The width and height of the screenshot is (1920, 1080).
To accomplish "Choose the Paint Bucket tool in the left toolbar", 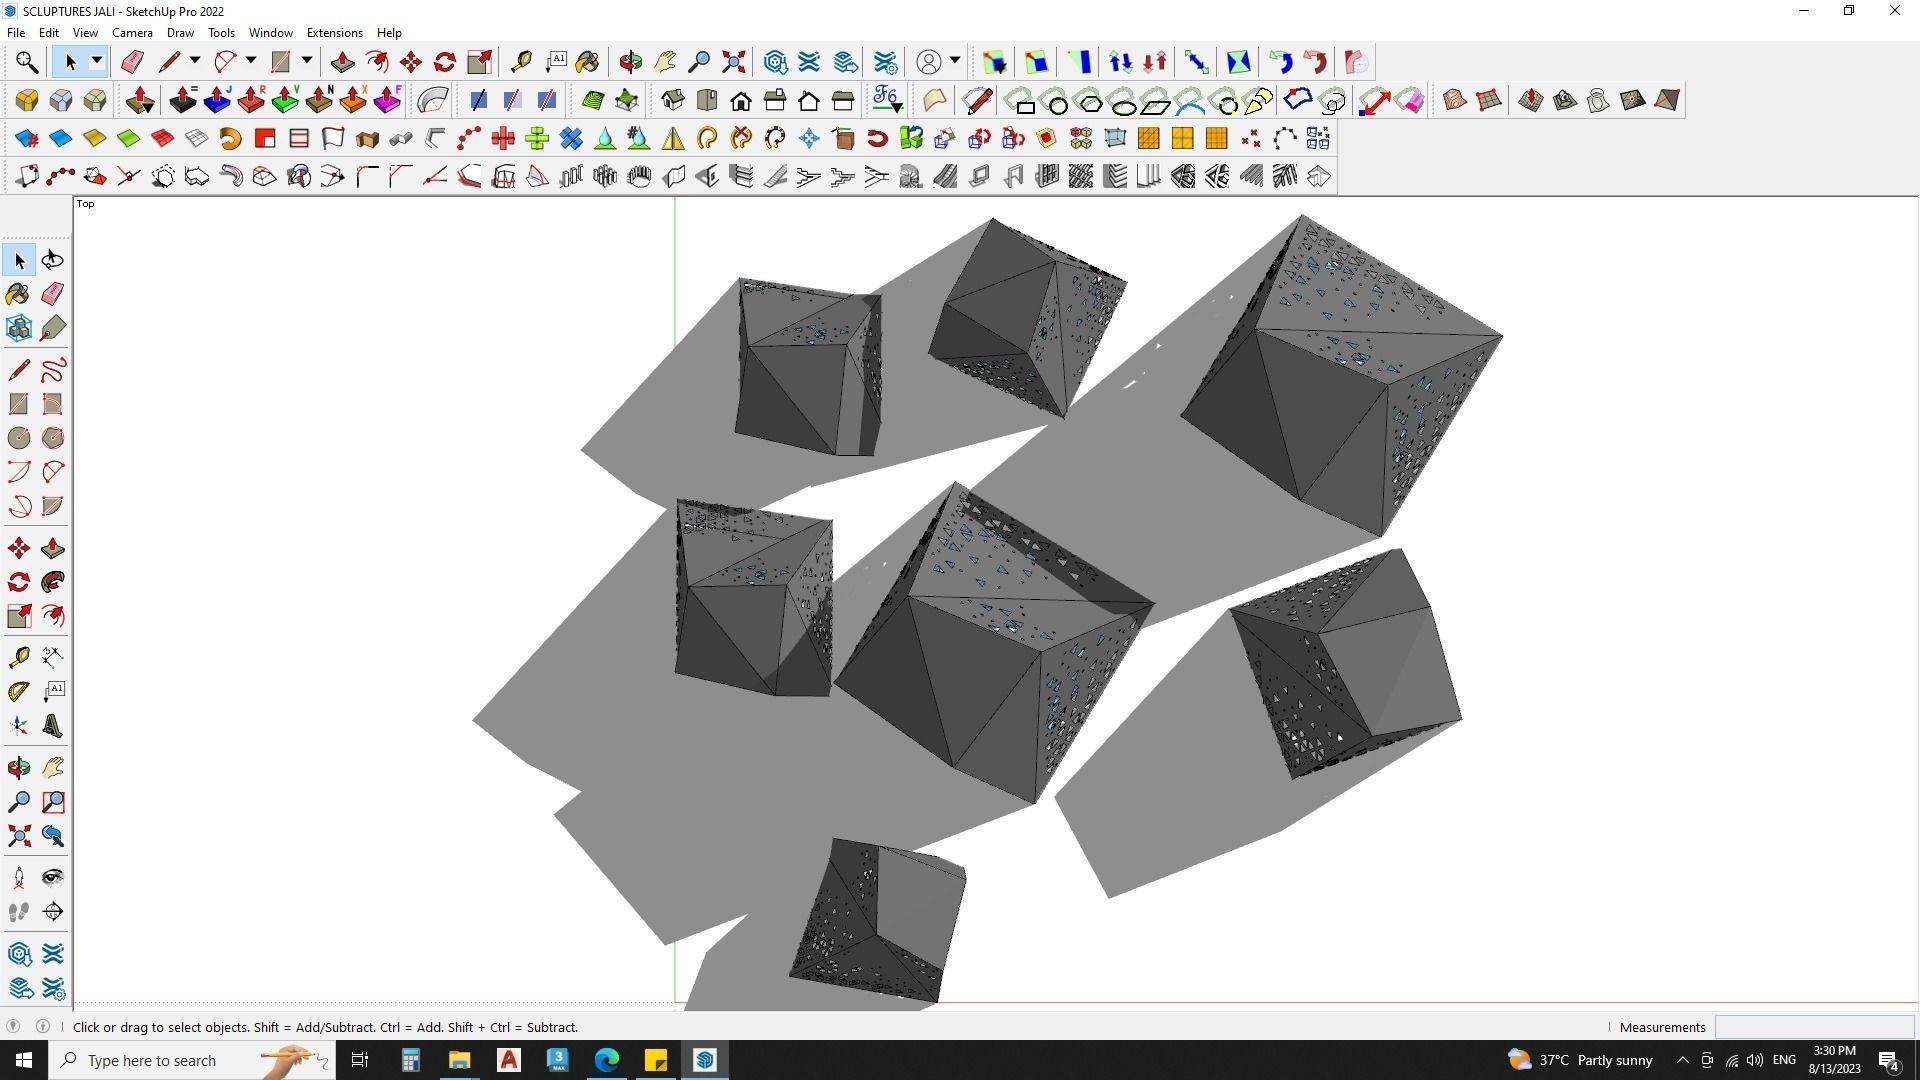I will click(x=18, y=294).
